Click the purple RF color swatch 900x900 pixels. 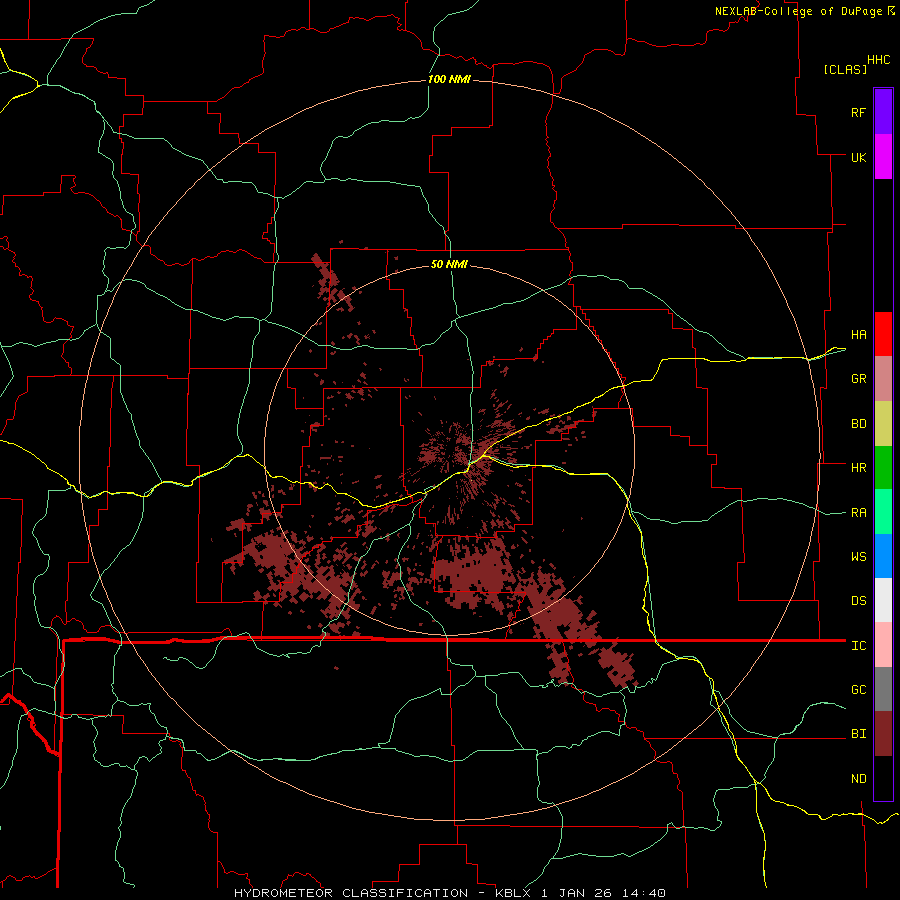coord(883,112)
